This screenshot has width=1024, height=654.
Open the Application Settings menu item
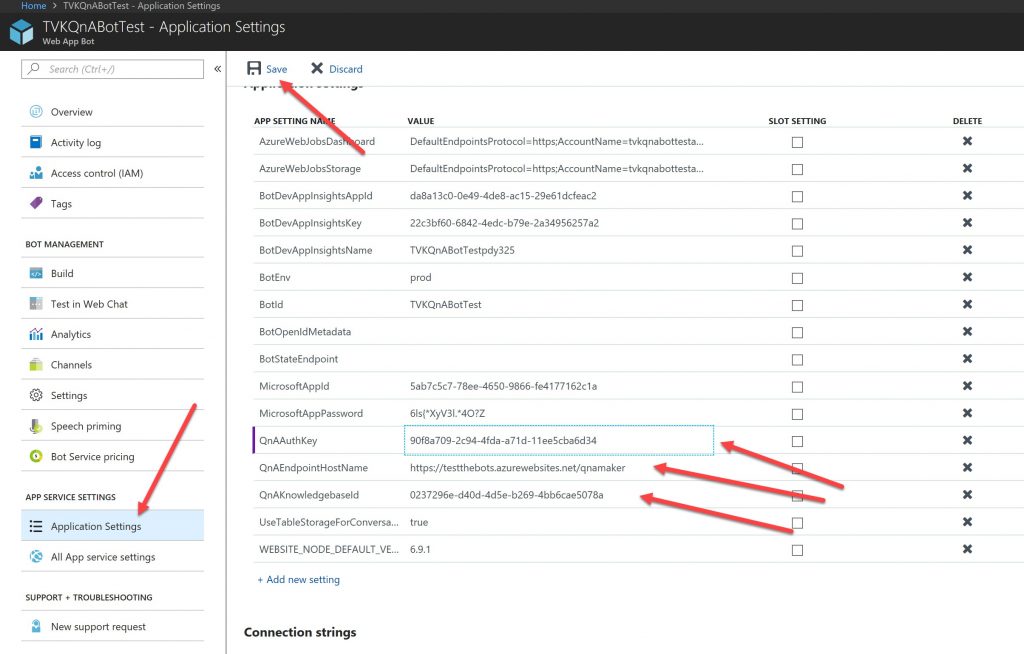pyautogui.click(x=96, y=526)
